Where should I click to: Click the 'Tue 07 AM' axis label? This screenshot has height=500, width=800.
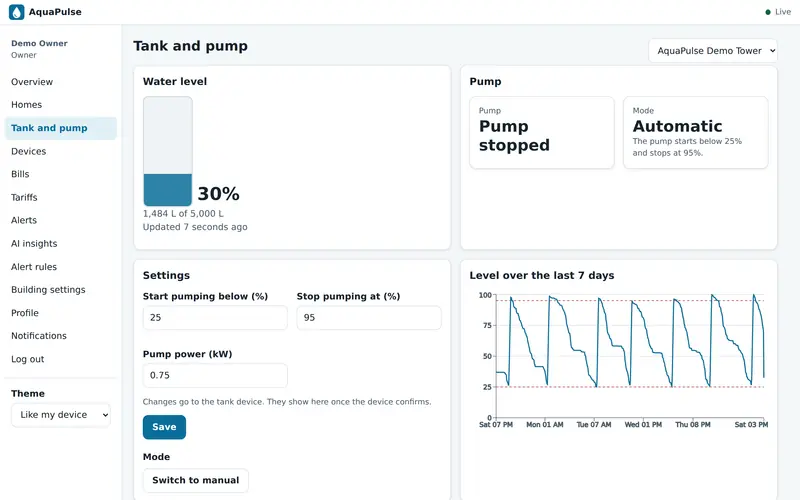[594, 424]
